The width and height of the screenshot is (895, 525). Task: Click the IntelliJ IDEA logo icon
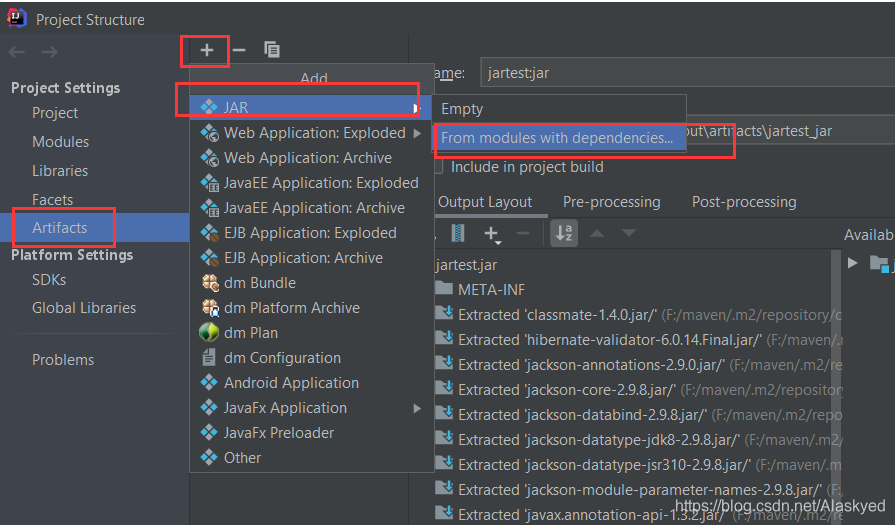[17, 18]
